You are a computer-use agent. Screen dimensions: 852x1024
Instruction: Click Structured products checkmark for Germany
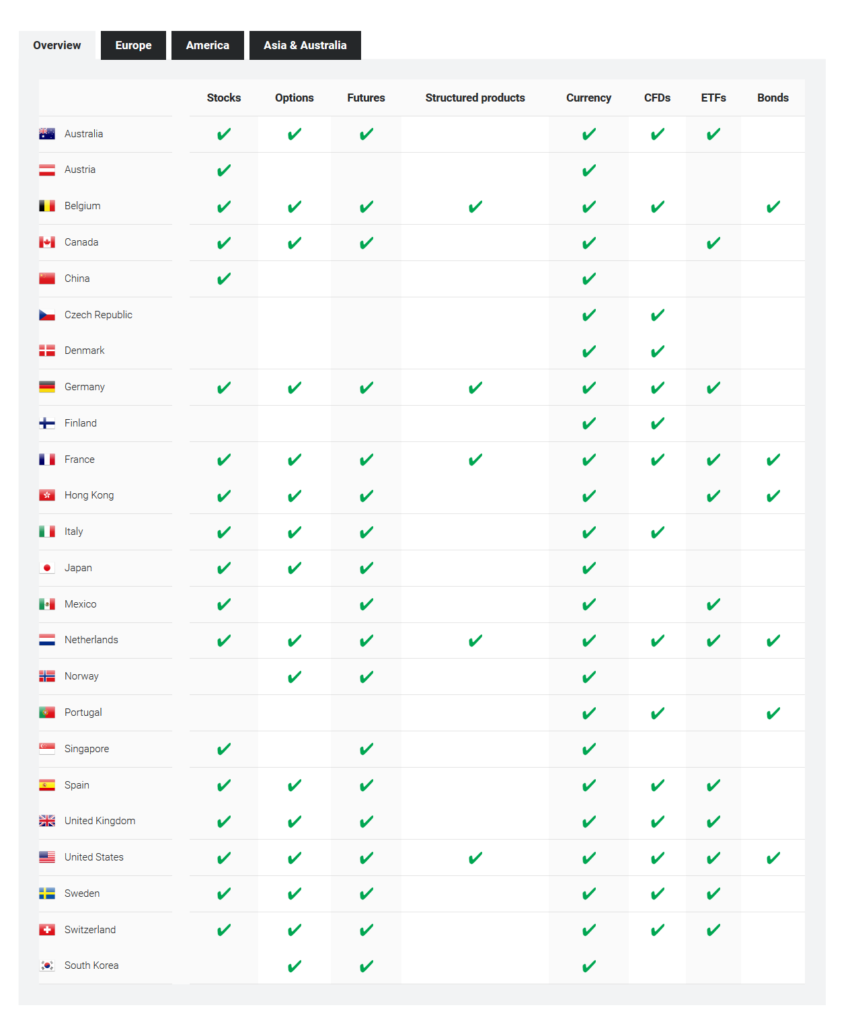click(x=475, y=387)
